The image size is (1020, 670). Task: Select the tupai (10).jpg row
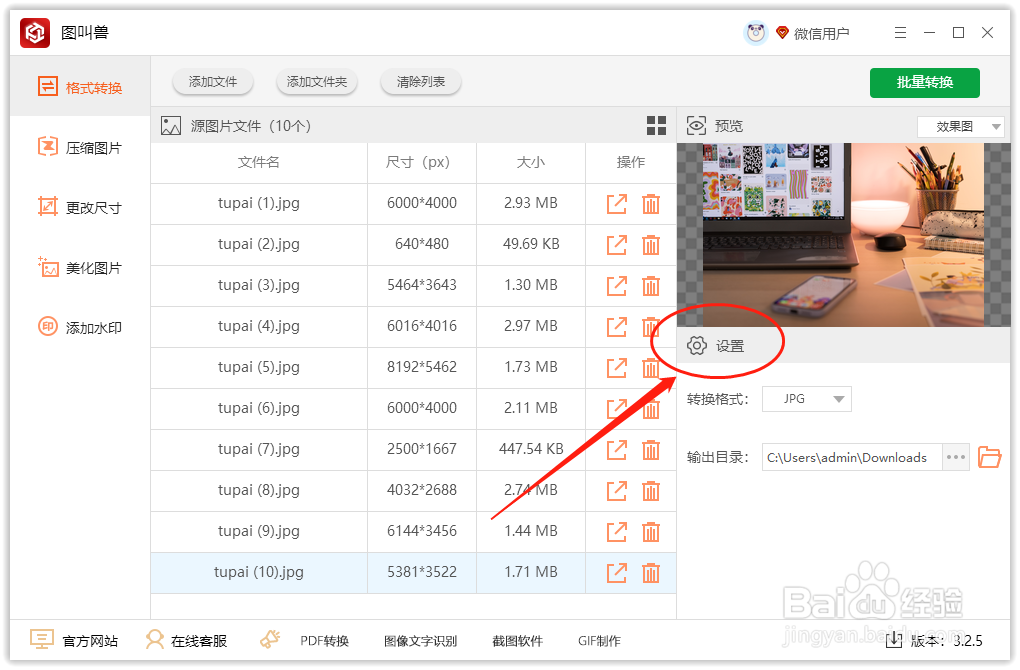click(x=258, y=572)
